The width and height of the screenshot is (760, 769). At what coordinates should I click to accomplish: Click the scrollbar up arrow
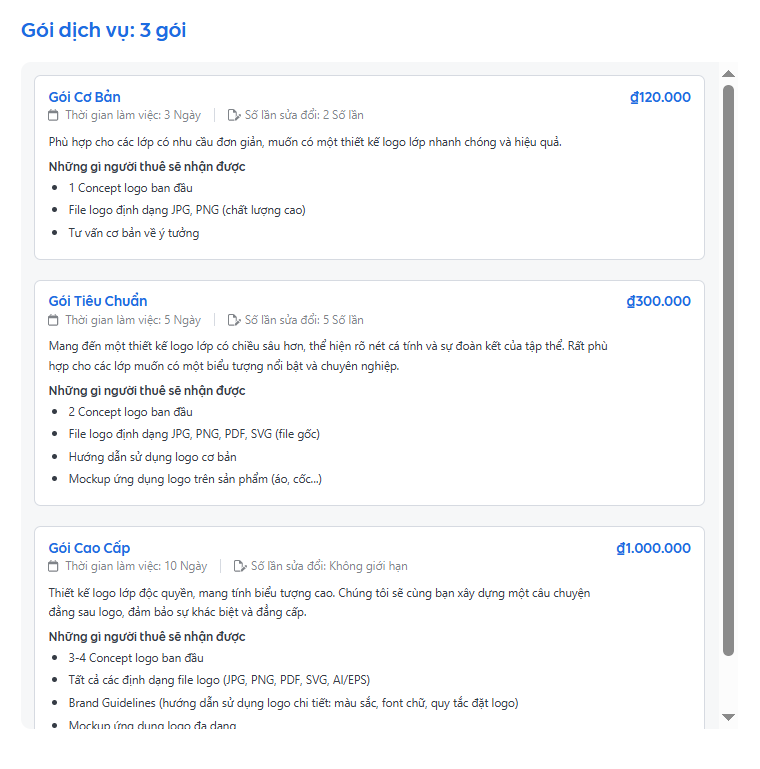(x=728, y=74)
